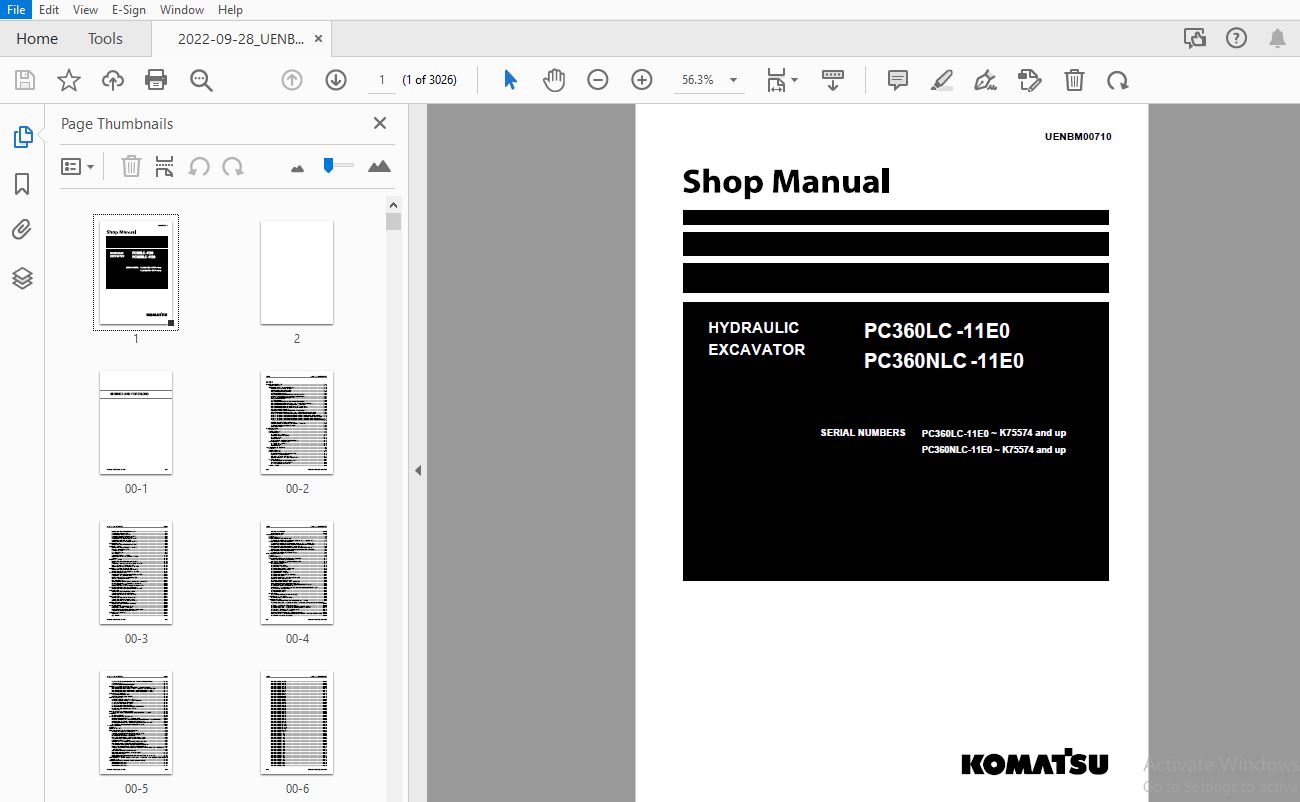Viewport: 1300px width, 802px height.
Task: Enlarge thumbnail size with large mountain icon
Action: click(x=379, y=166)
